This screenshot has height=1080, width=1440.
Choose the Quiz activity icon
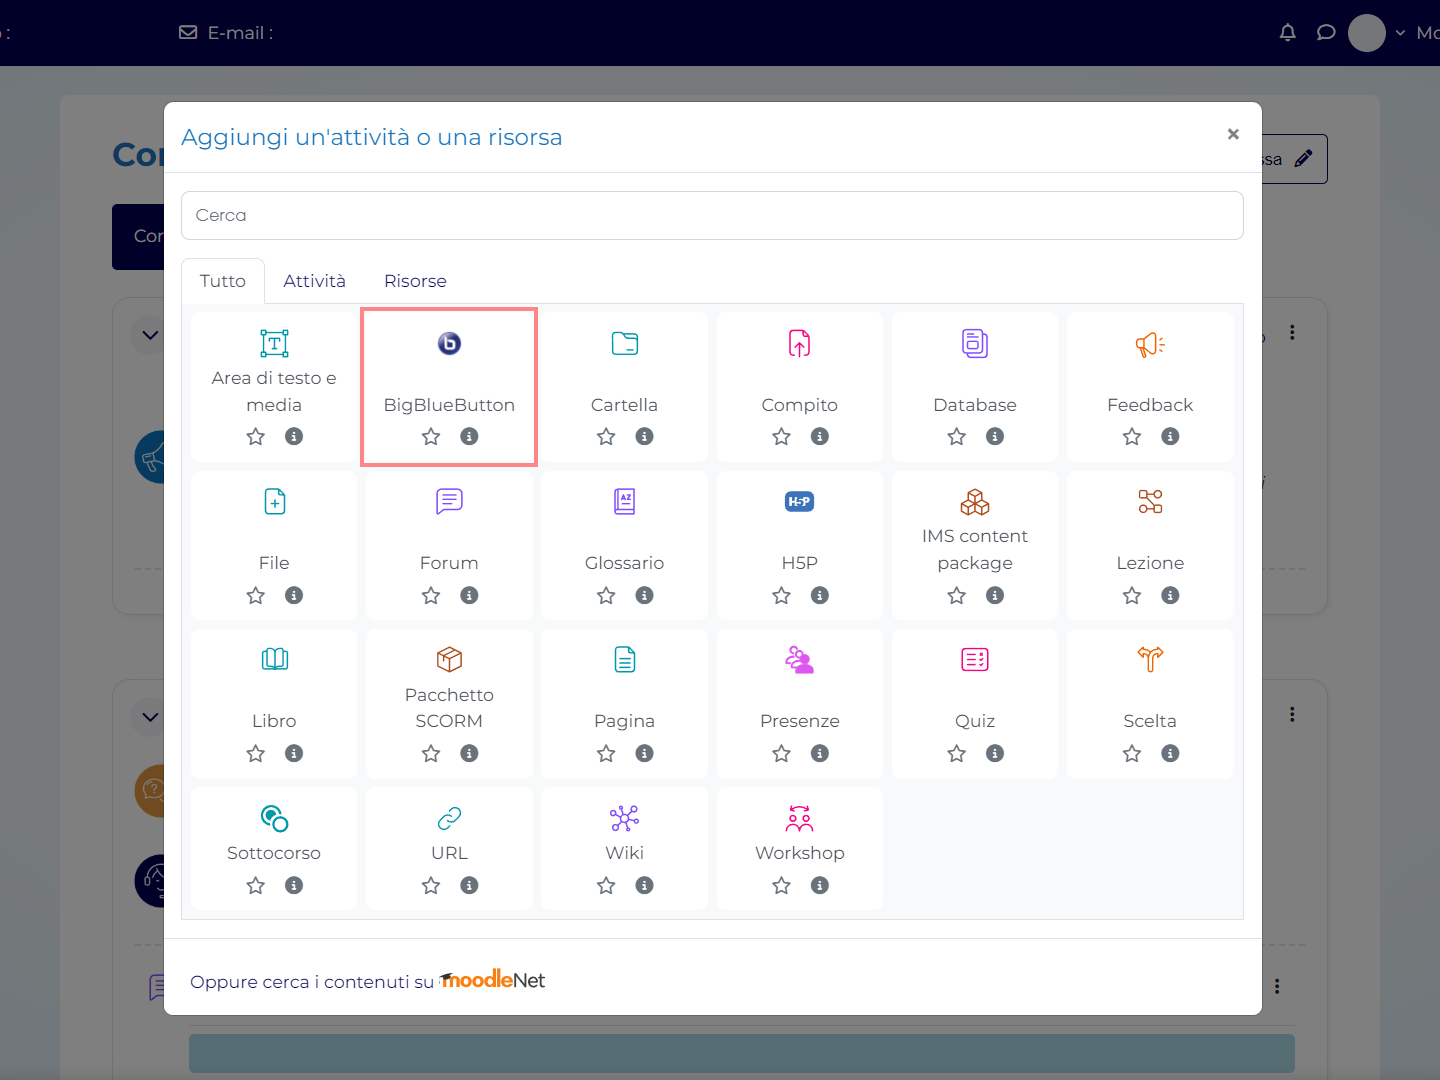974,660
